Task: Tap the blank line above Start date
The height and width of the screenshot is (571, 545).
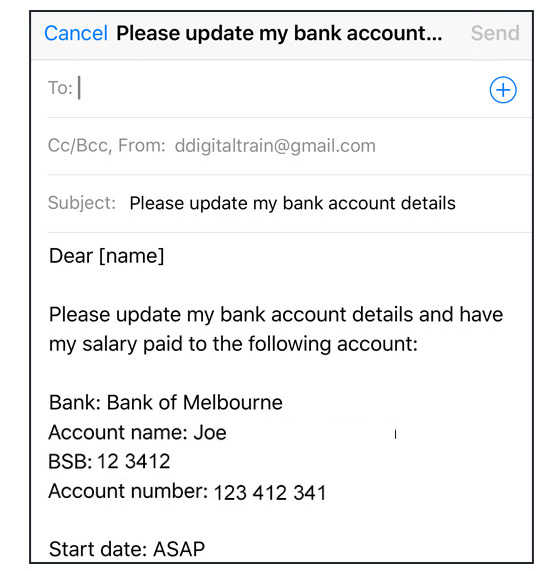Action: (280, 521)
